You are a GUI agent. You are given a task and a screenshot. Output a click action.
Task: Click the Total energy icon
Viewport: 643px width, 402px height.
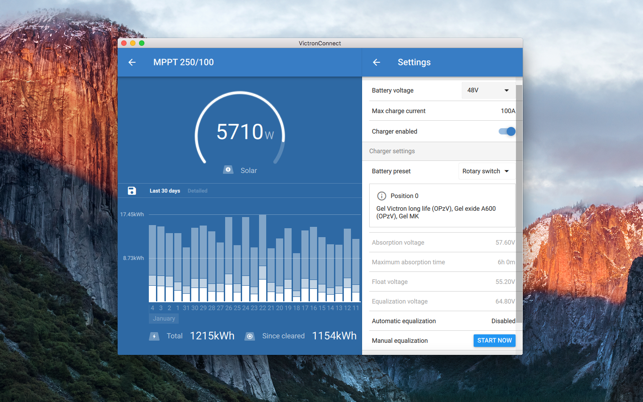pos(154,336)
